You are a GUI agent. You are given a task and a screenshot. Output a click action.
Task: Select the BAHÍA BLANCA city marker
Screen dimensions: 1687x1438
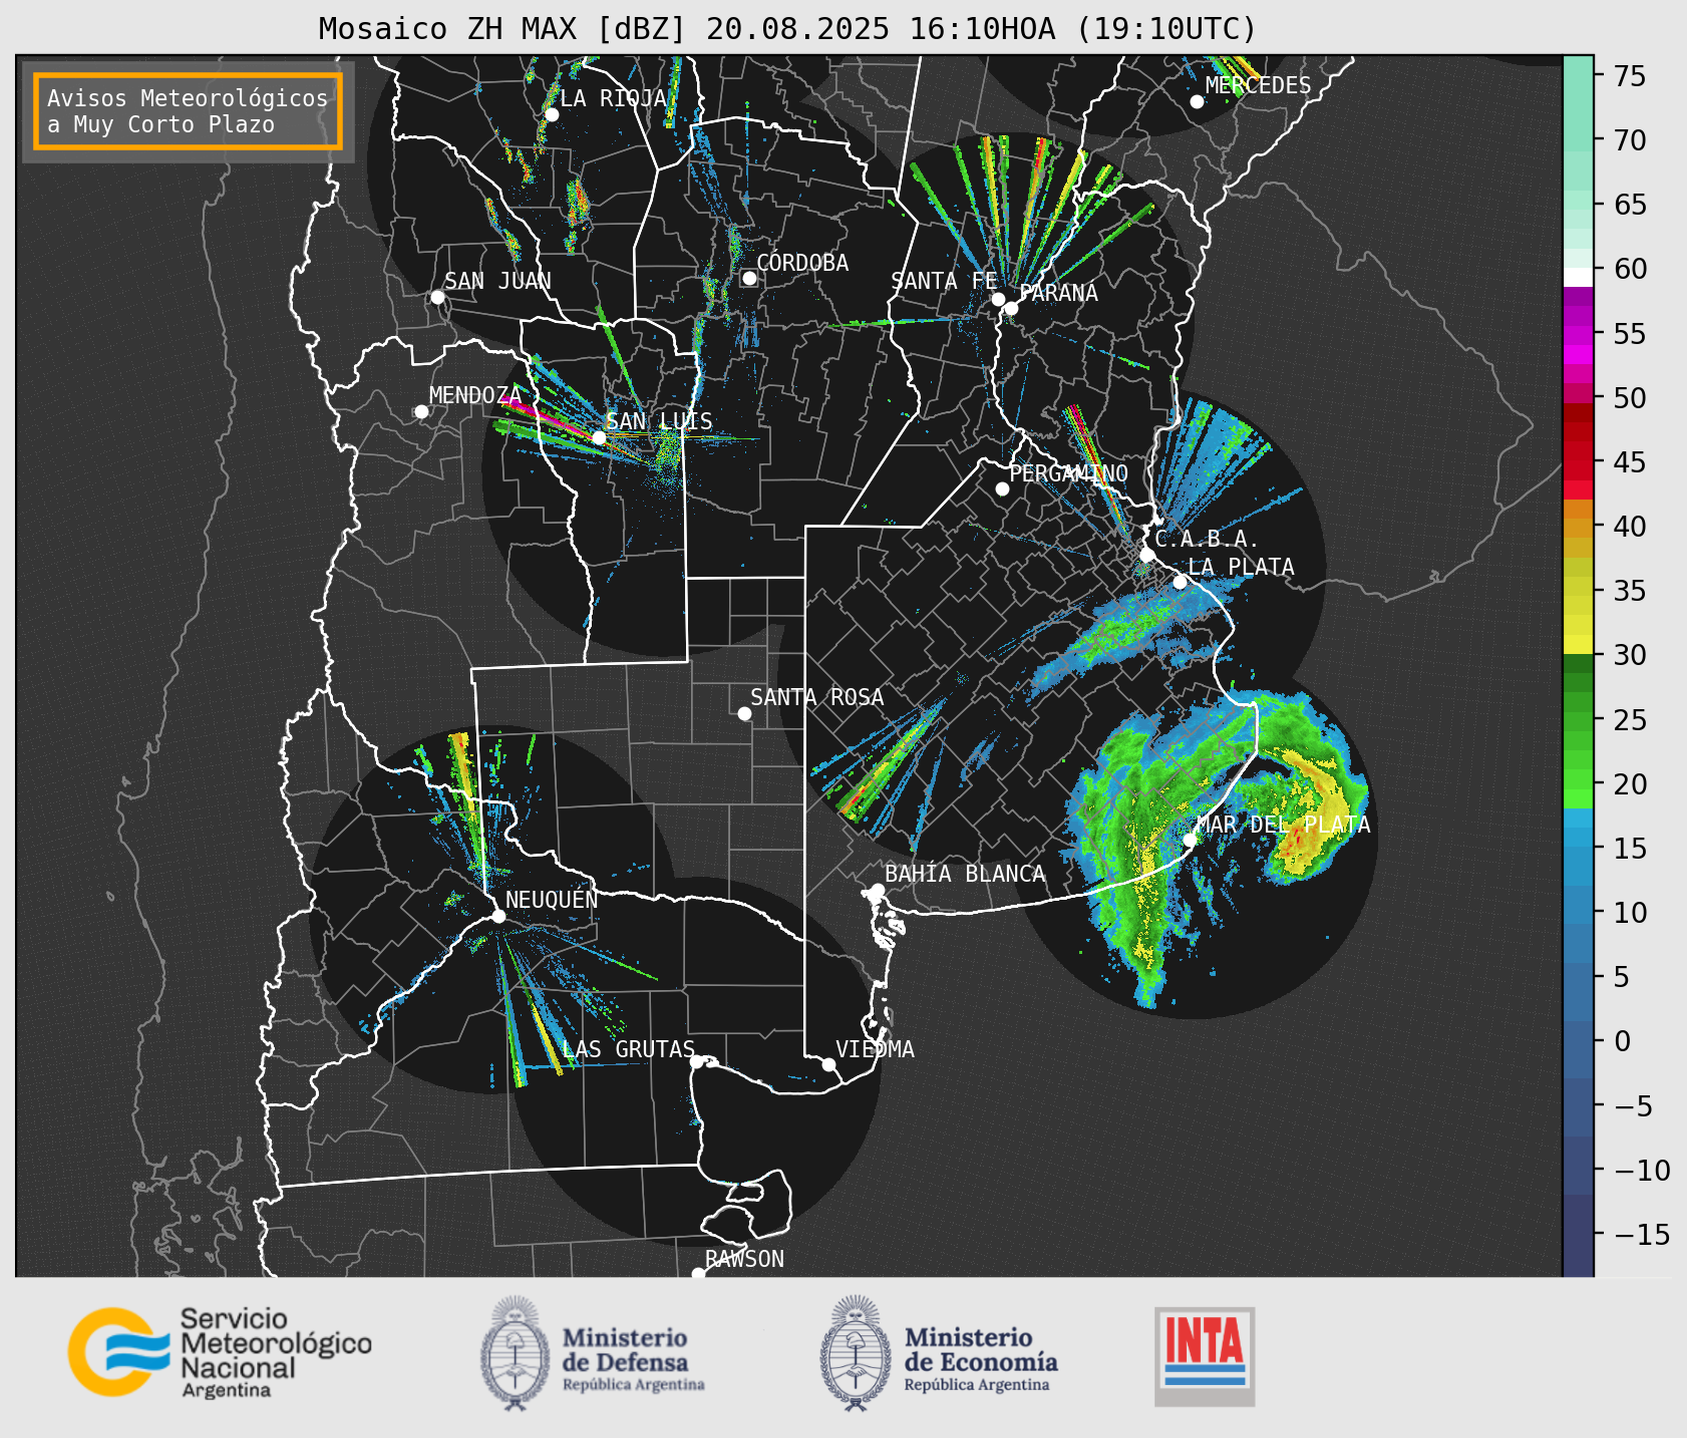click(x=877, y=890)
